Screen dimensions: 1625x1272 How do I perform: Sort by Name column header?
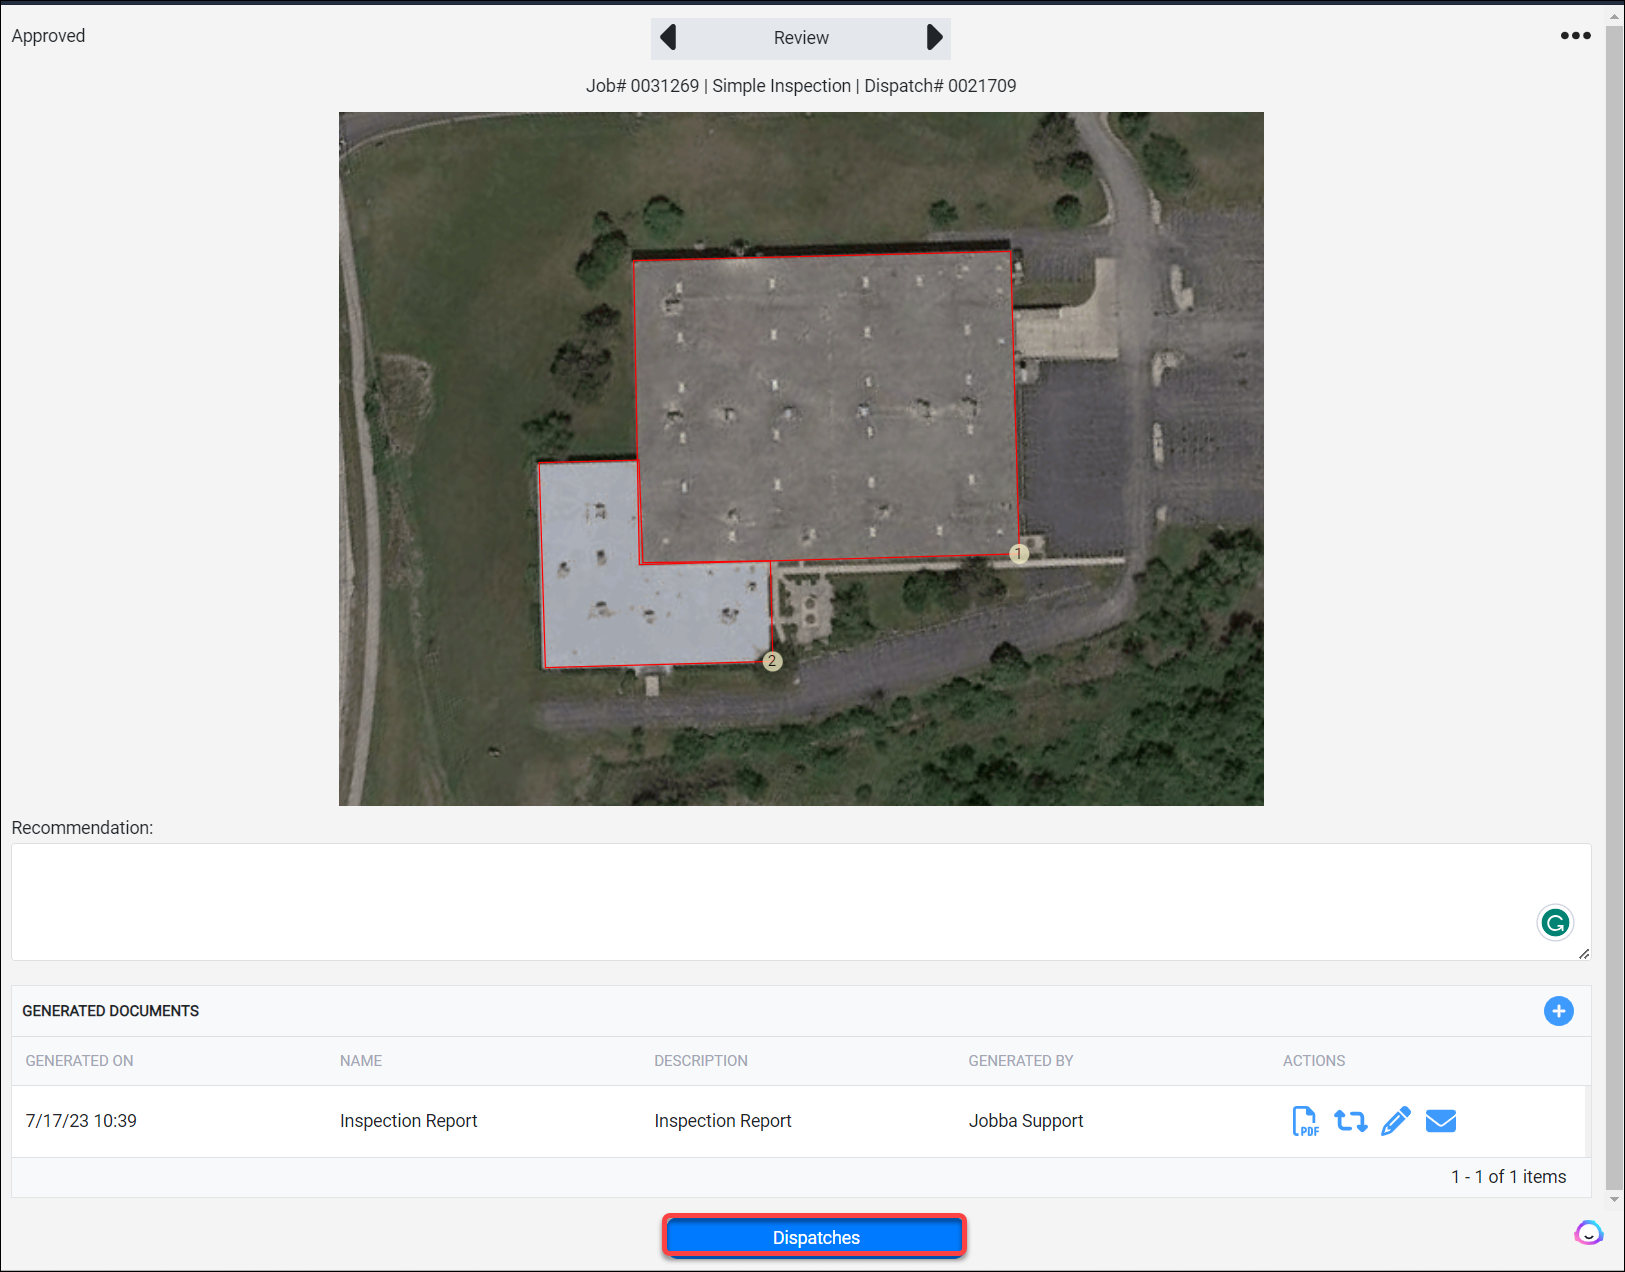361,1061
